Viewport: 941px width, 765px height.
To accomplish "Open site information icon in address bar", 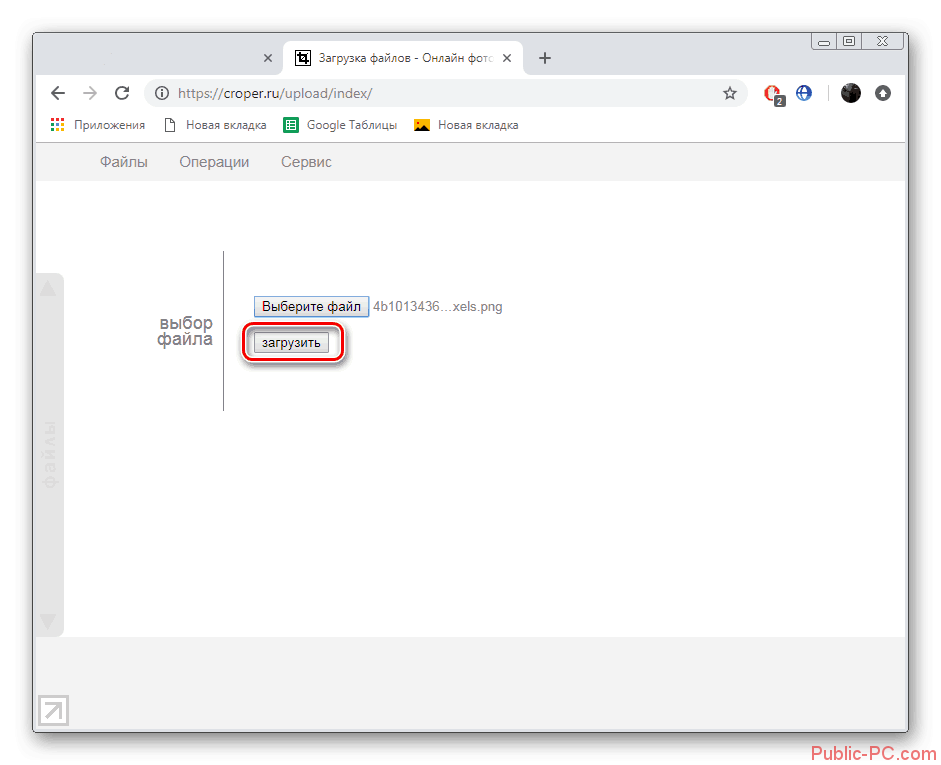I will coord(162,93).
